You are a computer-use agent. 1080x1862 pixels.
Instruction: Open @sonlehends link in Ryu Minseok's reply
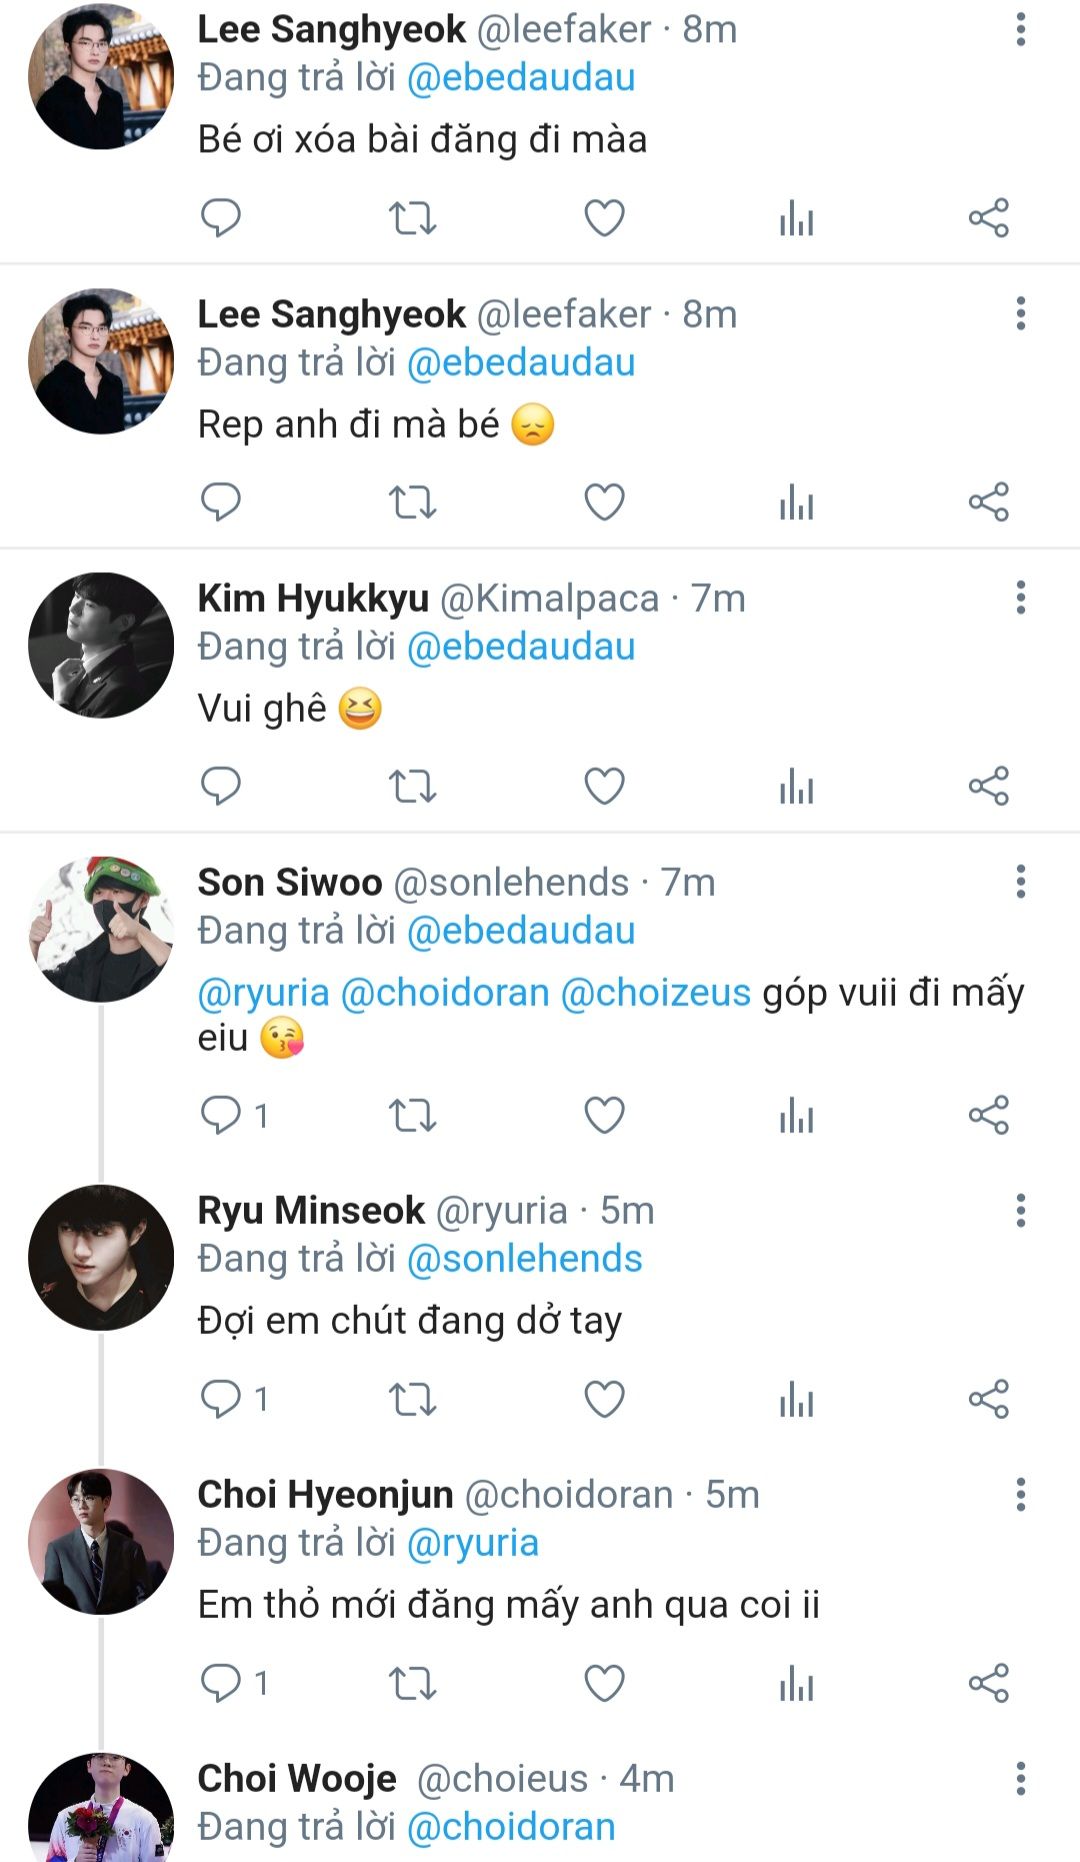tap(524, 1259)
